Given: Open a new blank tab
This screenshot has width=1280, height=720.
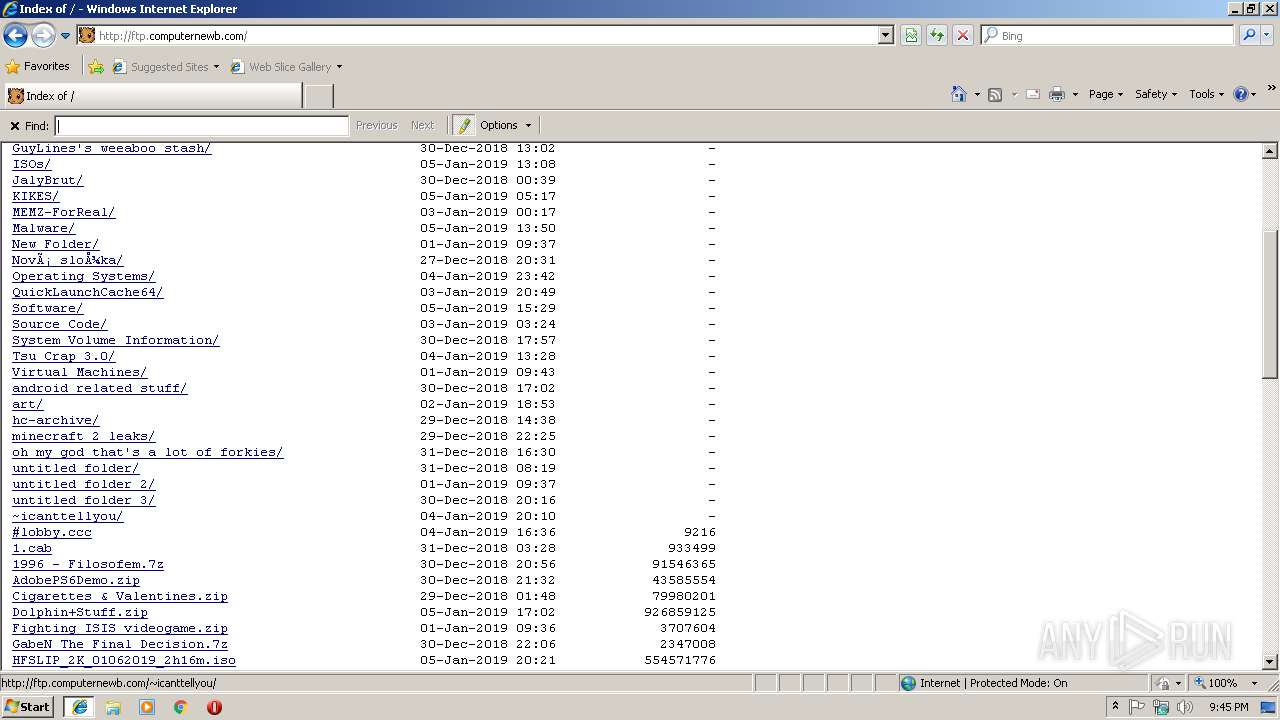Looking at the screenshot, I should coord(318,96).
